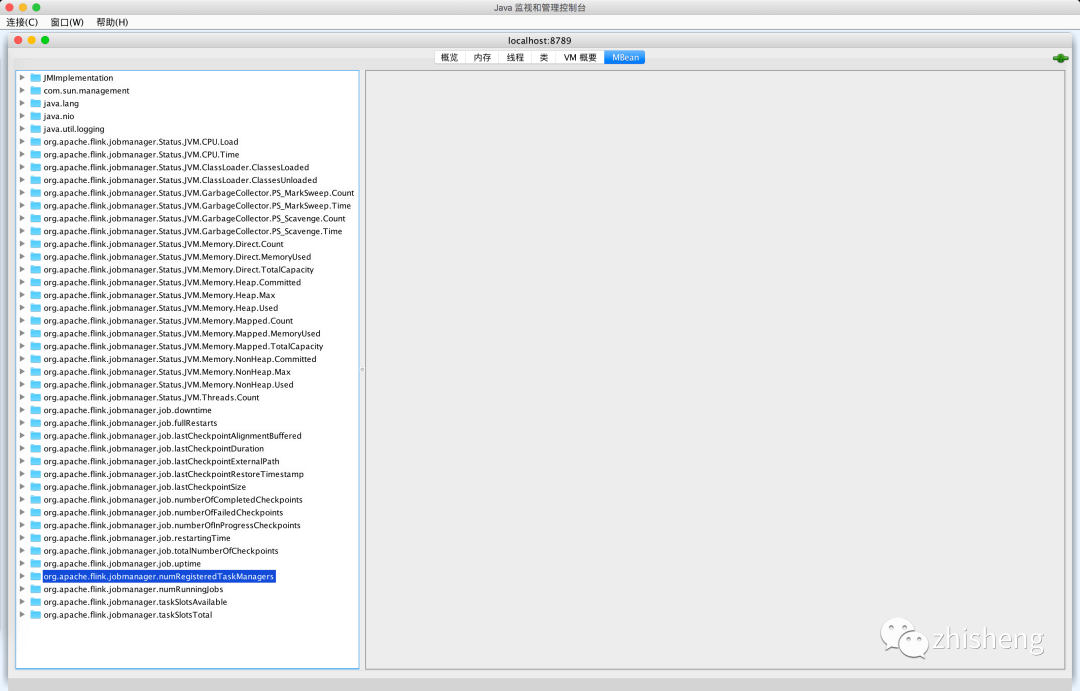Click folder icon of numRegisteredTaskManagers
The width and height of the screenshot is (1080, 691).
[x=36, y=577]
